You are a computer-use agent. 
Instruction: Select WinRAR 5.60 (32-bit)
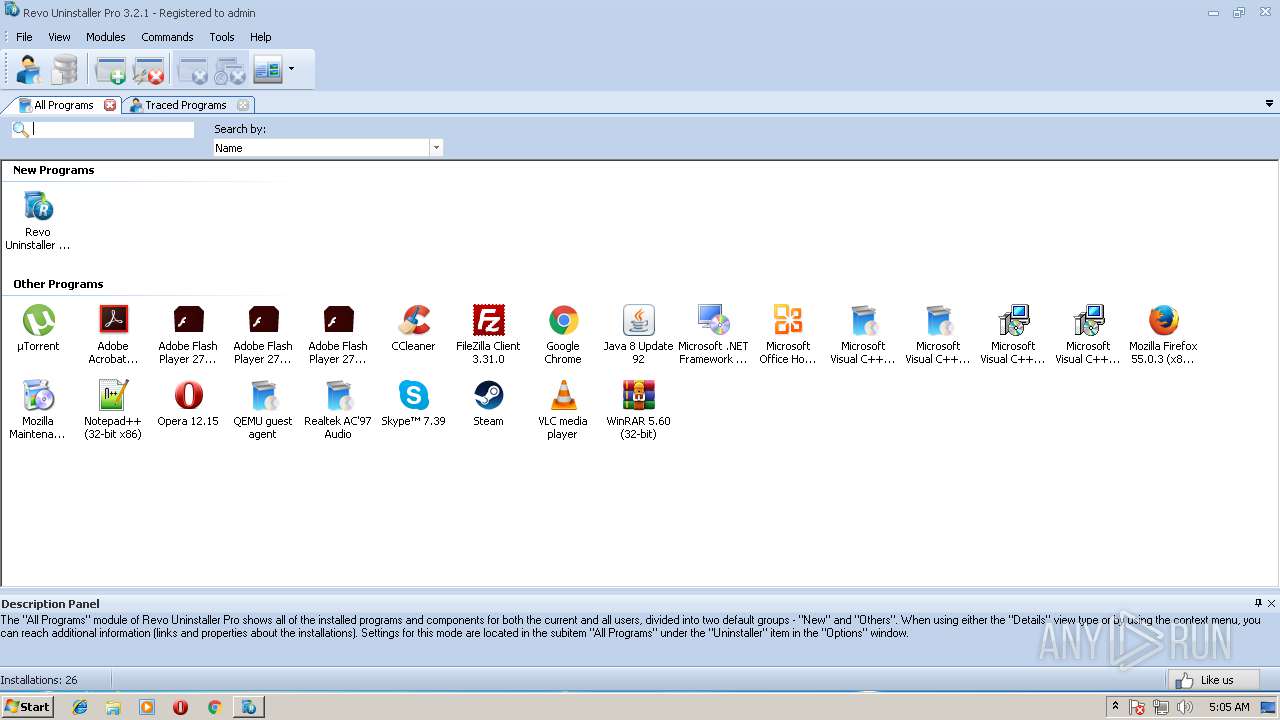[x=638, y=410]
